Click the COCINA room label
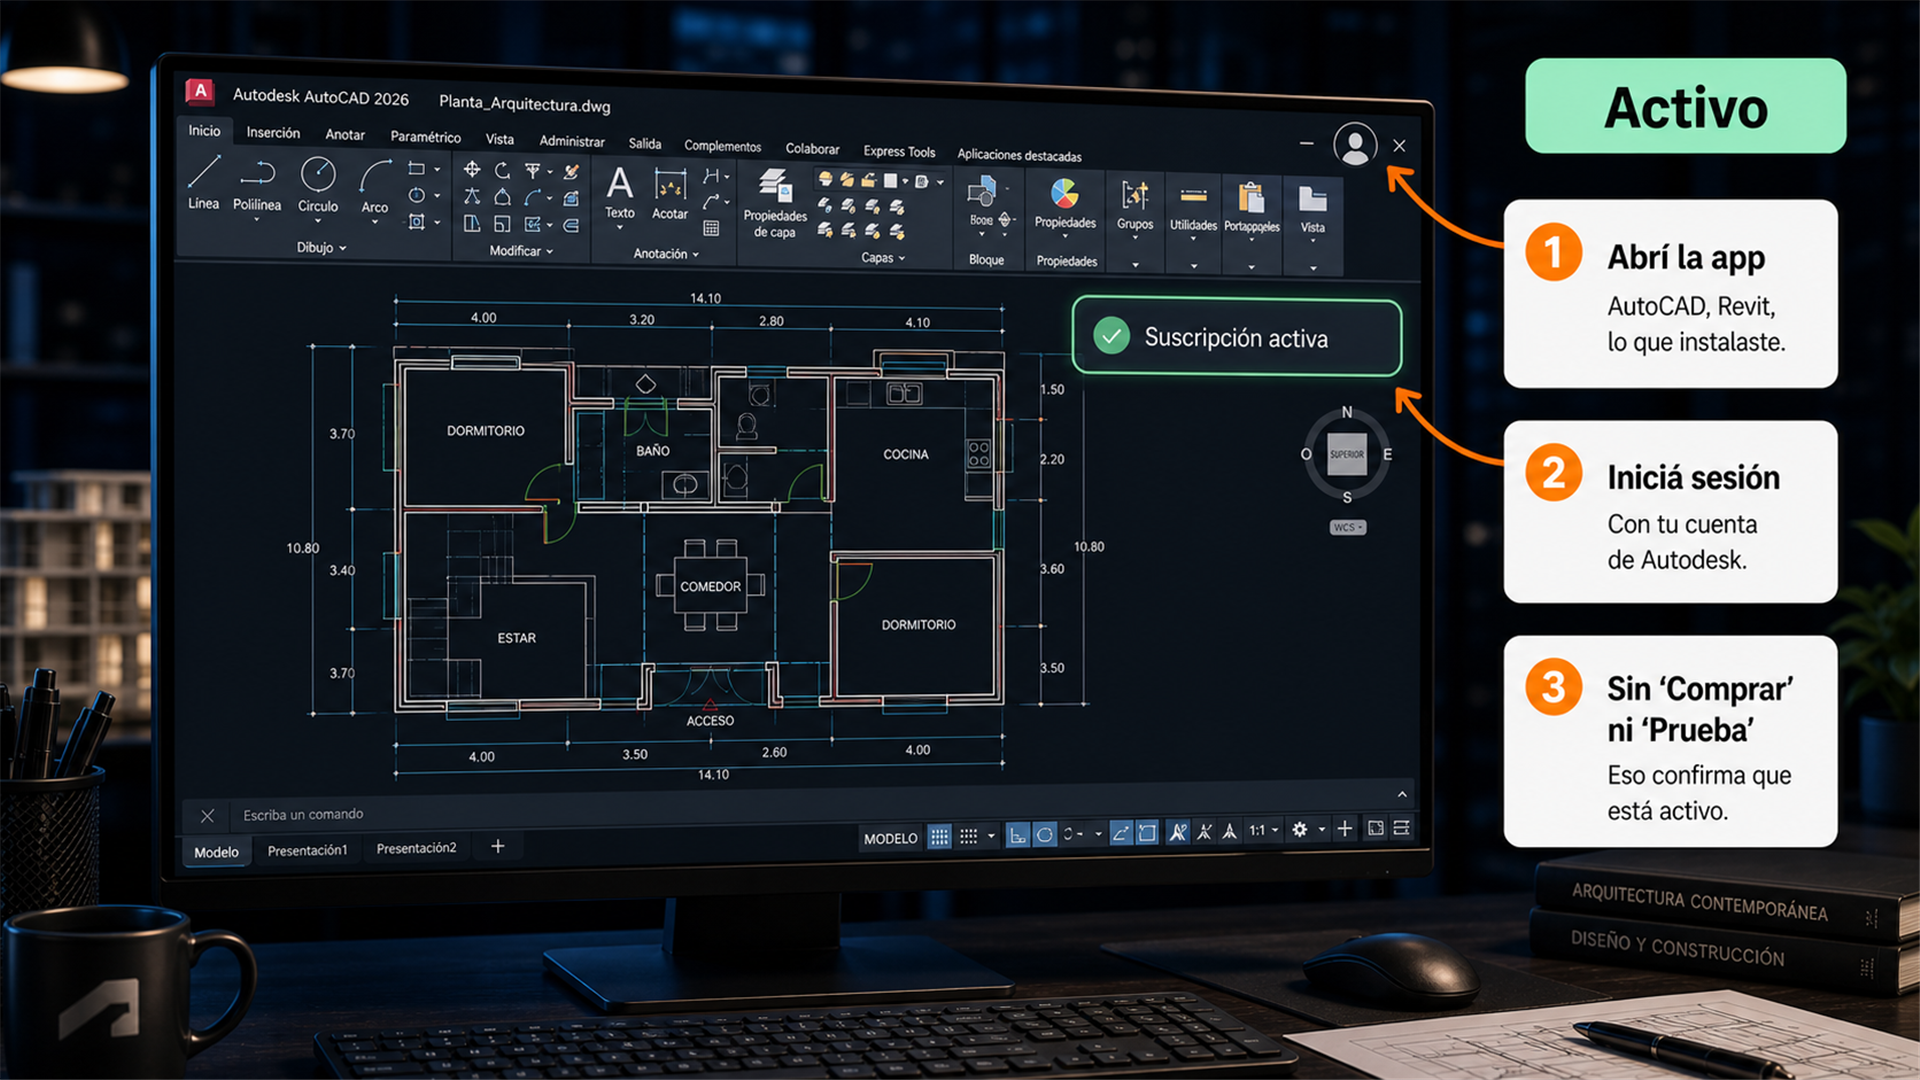Viewport: 1920px width, 1080px height. coord(906,454)
